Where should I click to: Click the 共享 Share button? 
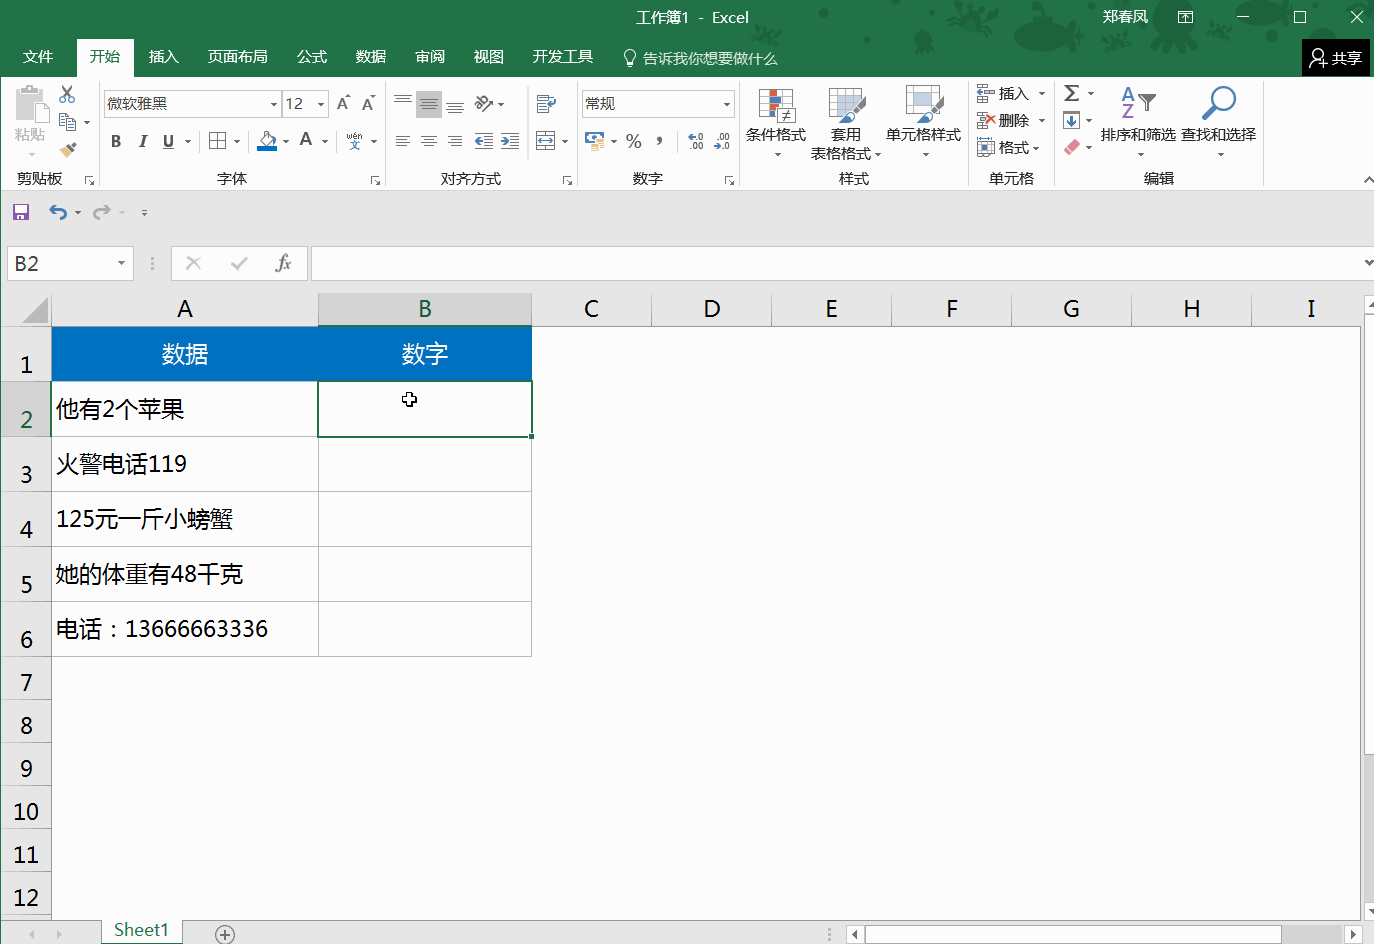tap(1336, 58)
